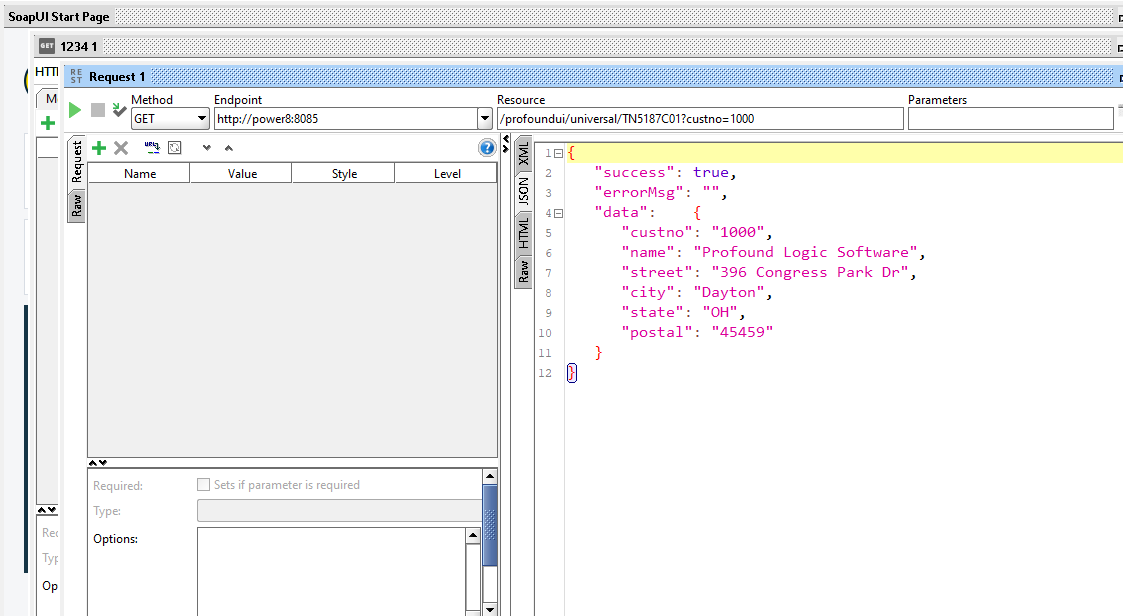Click the "custno": "1000" line

697,233
